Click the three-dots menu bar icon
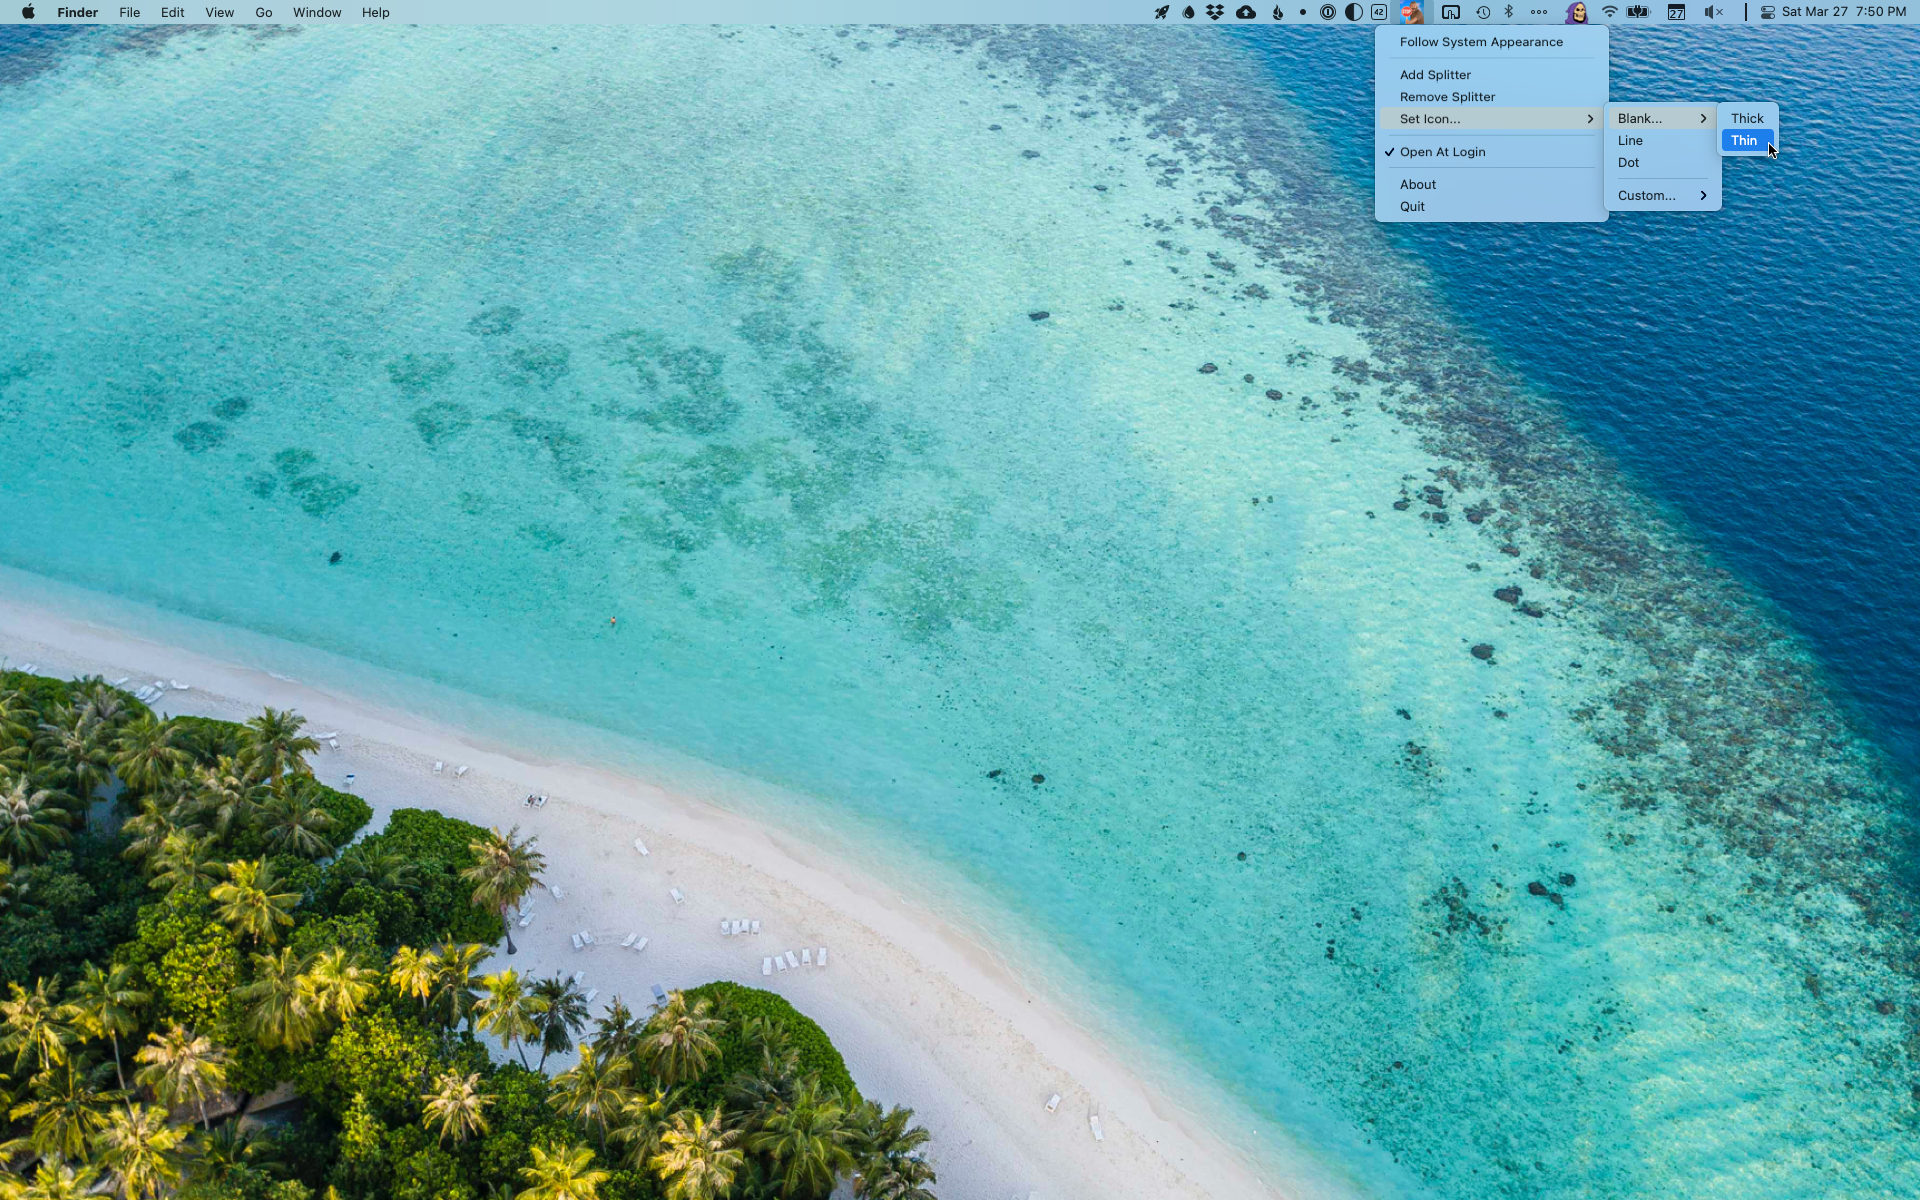Image resolution: width=1920 pixels, height=1200 pixels. (x=1539, y=13)
